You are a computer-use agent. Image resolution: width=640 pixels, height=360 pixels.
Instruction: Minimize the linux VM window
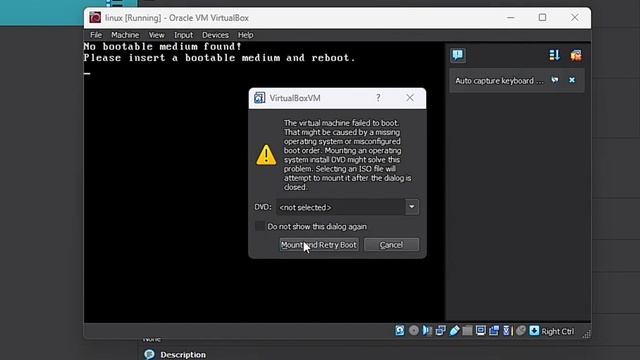511,18
